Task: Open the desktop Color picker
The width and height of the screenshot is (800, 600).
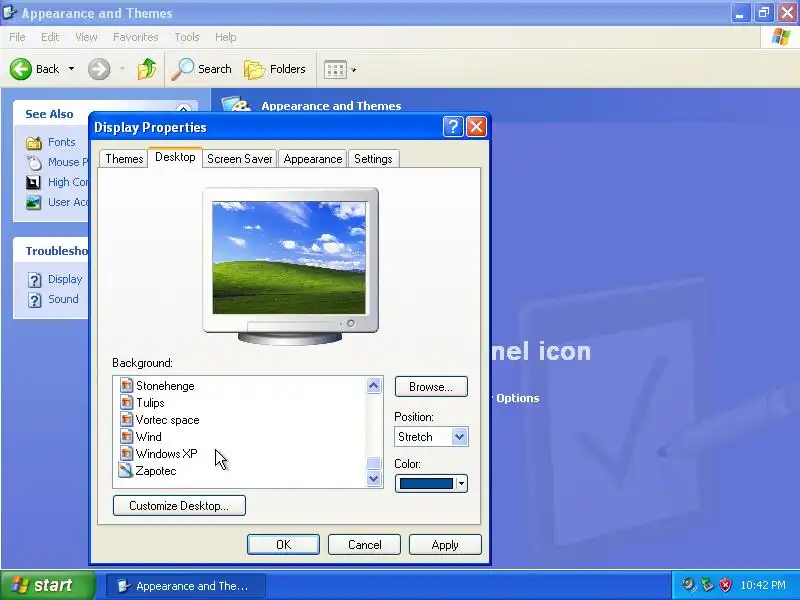Action: [x=431, y=483]
